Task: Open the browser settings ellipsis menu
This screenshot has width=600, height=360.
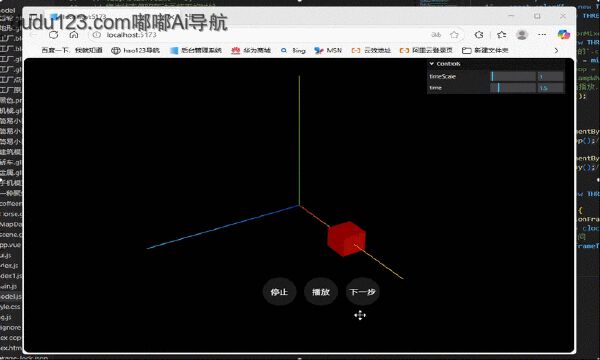Action: (x=542, y=35)
